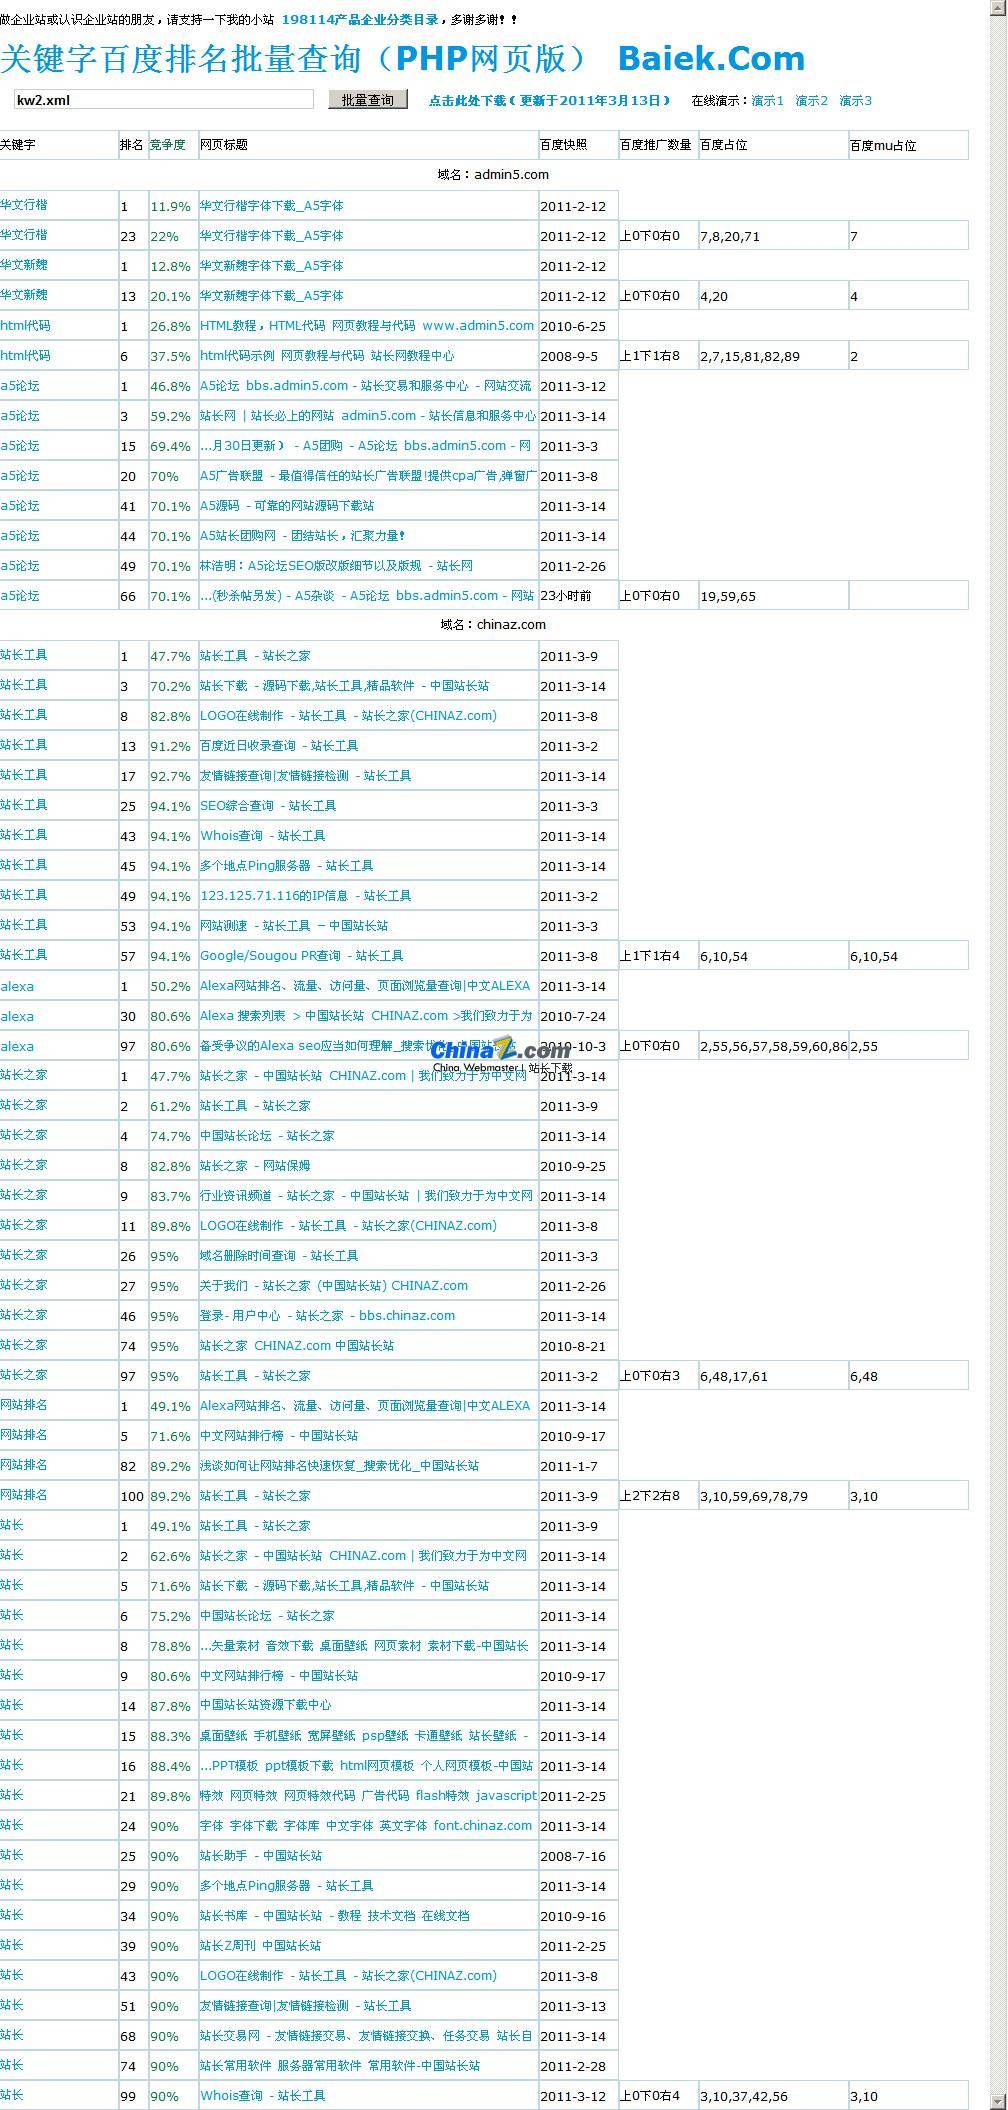Open the 网站排名 keyword link ranked 82

tap(24, 1465)
